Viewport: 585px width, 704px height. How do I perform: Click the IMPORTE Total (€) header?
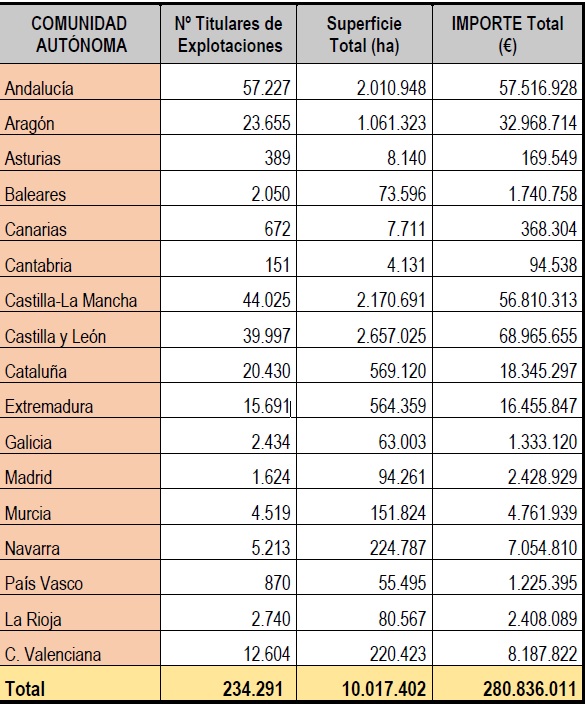(507, 34)
